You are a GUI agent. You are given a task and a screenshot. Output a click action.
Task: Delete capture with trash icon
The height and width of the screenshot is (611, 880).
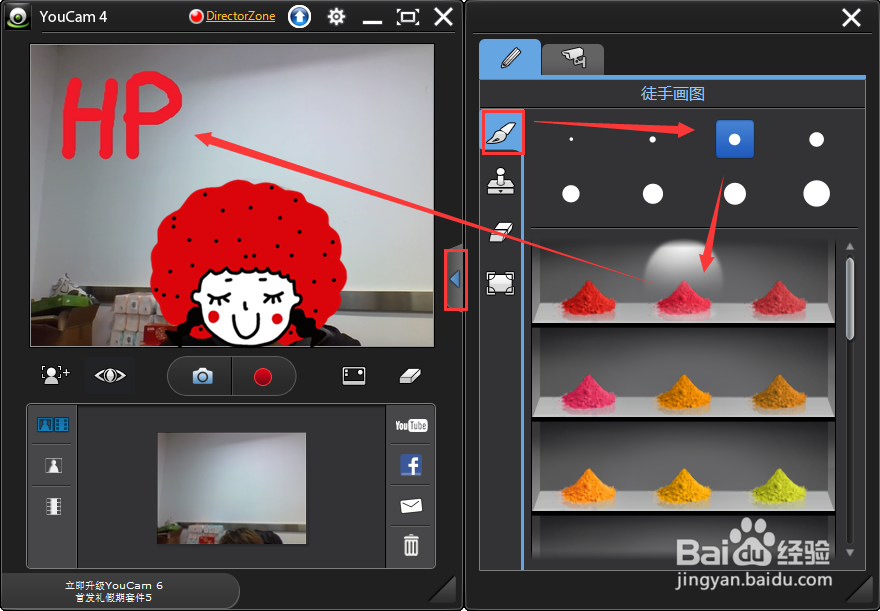(410, 545)
